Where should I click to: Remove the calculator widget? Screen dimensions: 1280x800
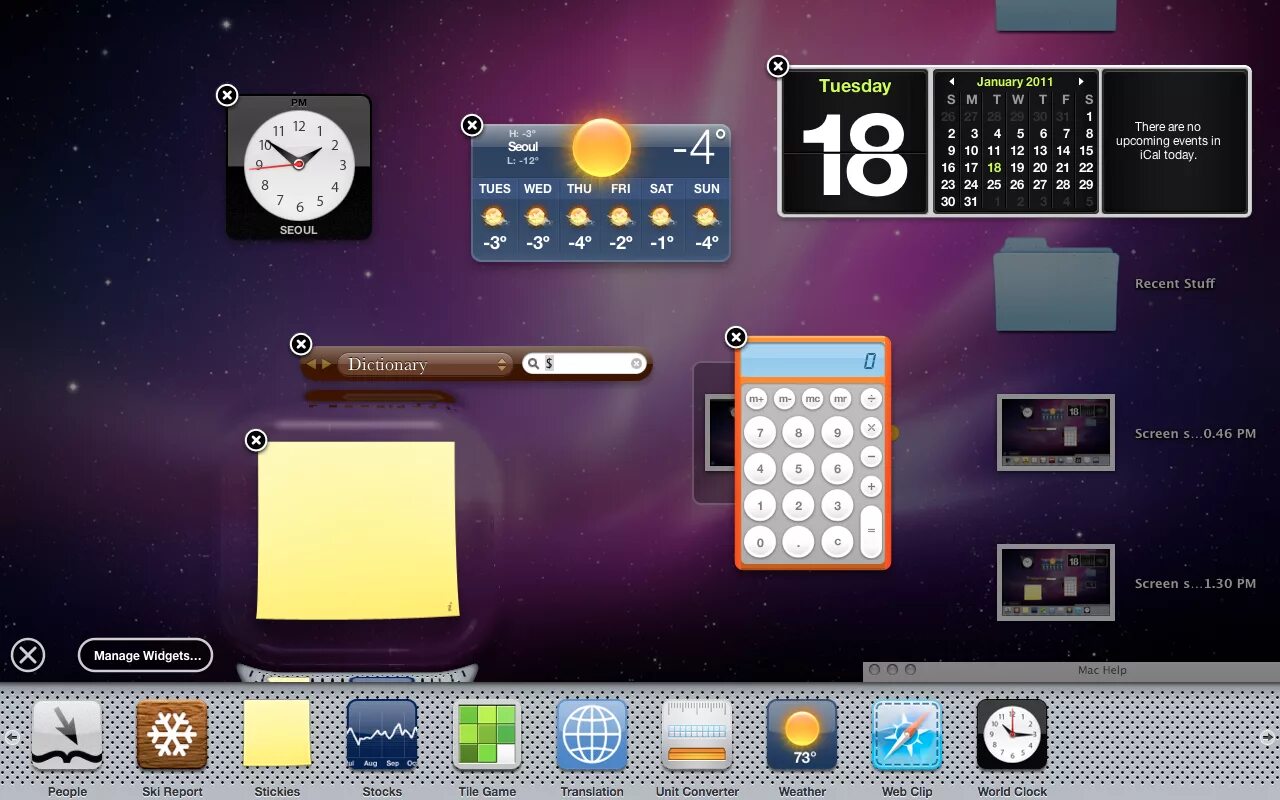(736, 337)
